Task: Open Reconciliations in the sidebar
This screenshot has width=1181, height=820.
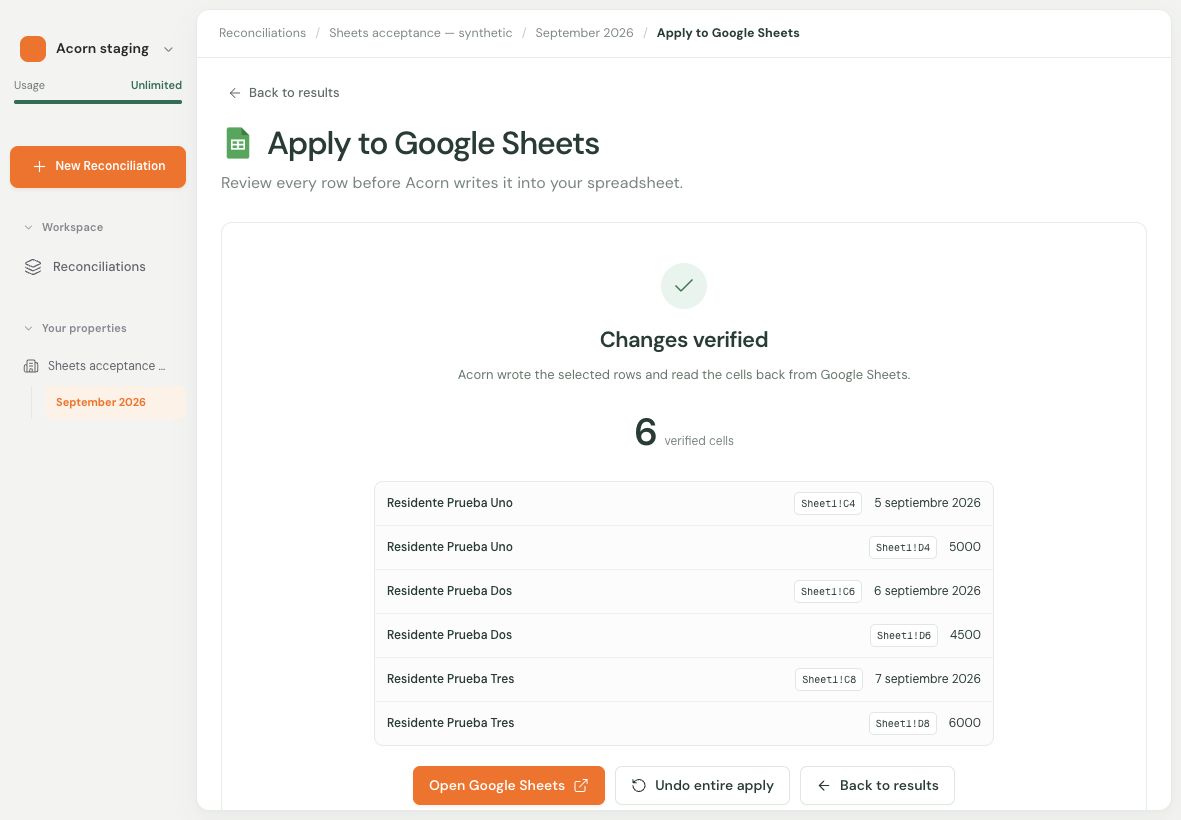Action: 98,267
